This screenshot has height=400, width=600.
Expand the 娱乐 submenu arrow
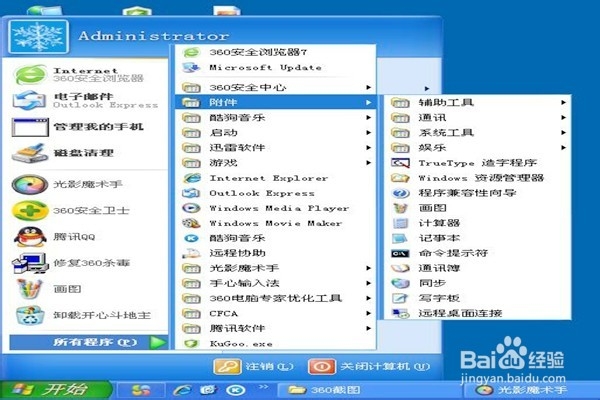coord(564,148)
